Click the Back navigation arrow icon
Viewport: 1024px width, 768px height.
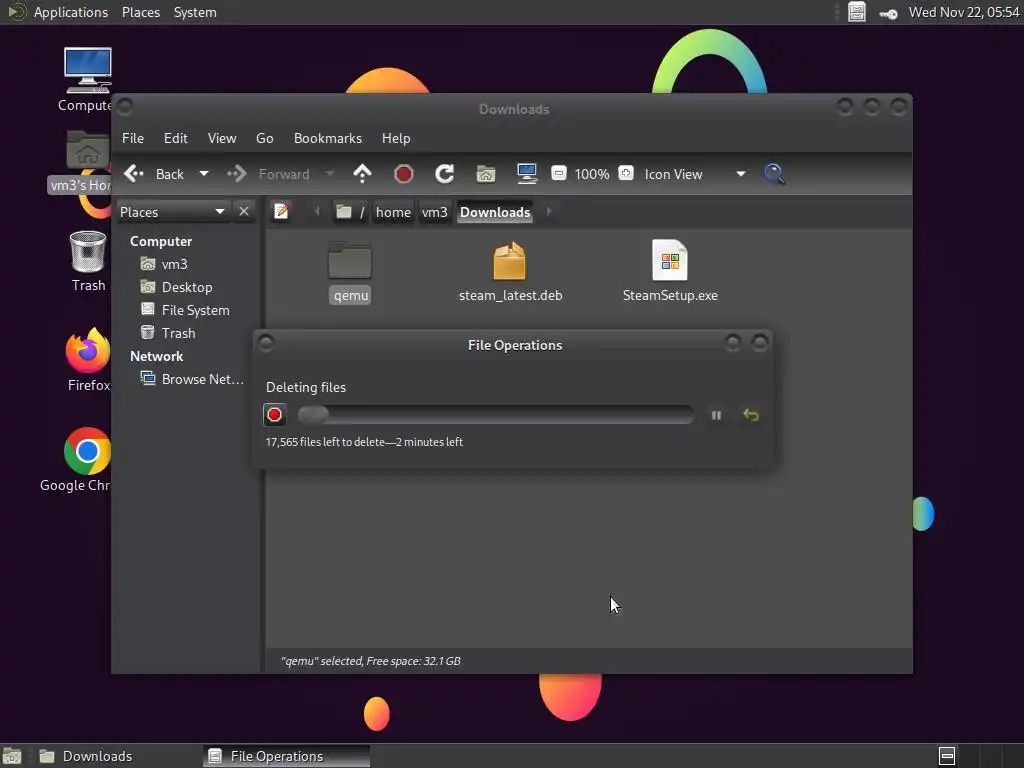point(134,174)
